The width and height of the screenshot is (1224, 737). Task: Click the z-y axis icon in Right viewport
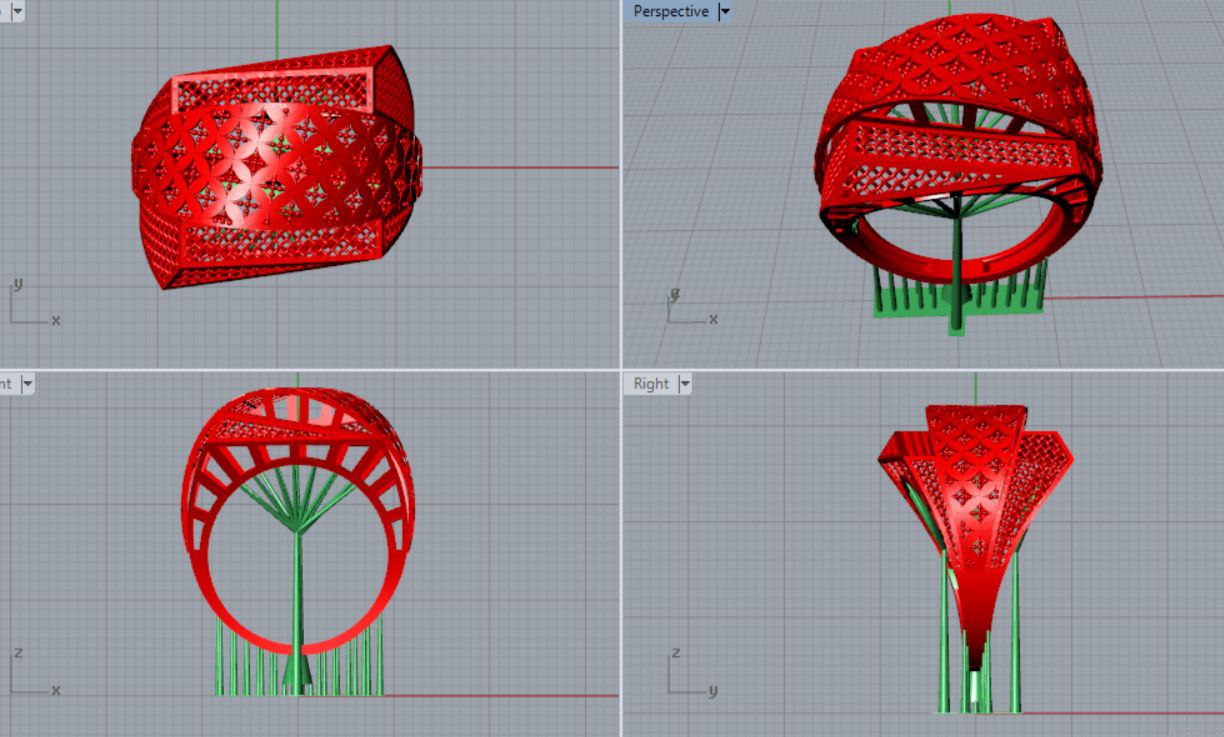691,674
